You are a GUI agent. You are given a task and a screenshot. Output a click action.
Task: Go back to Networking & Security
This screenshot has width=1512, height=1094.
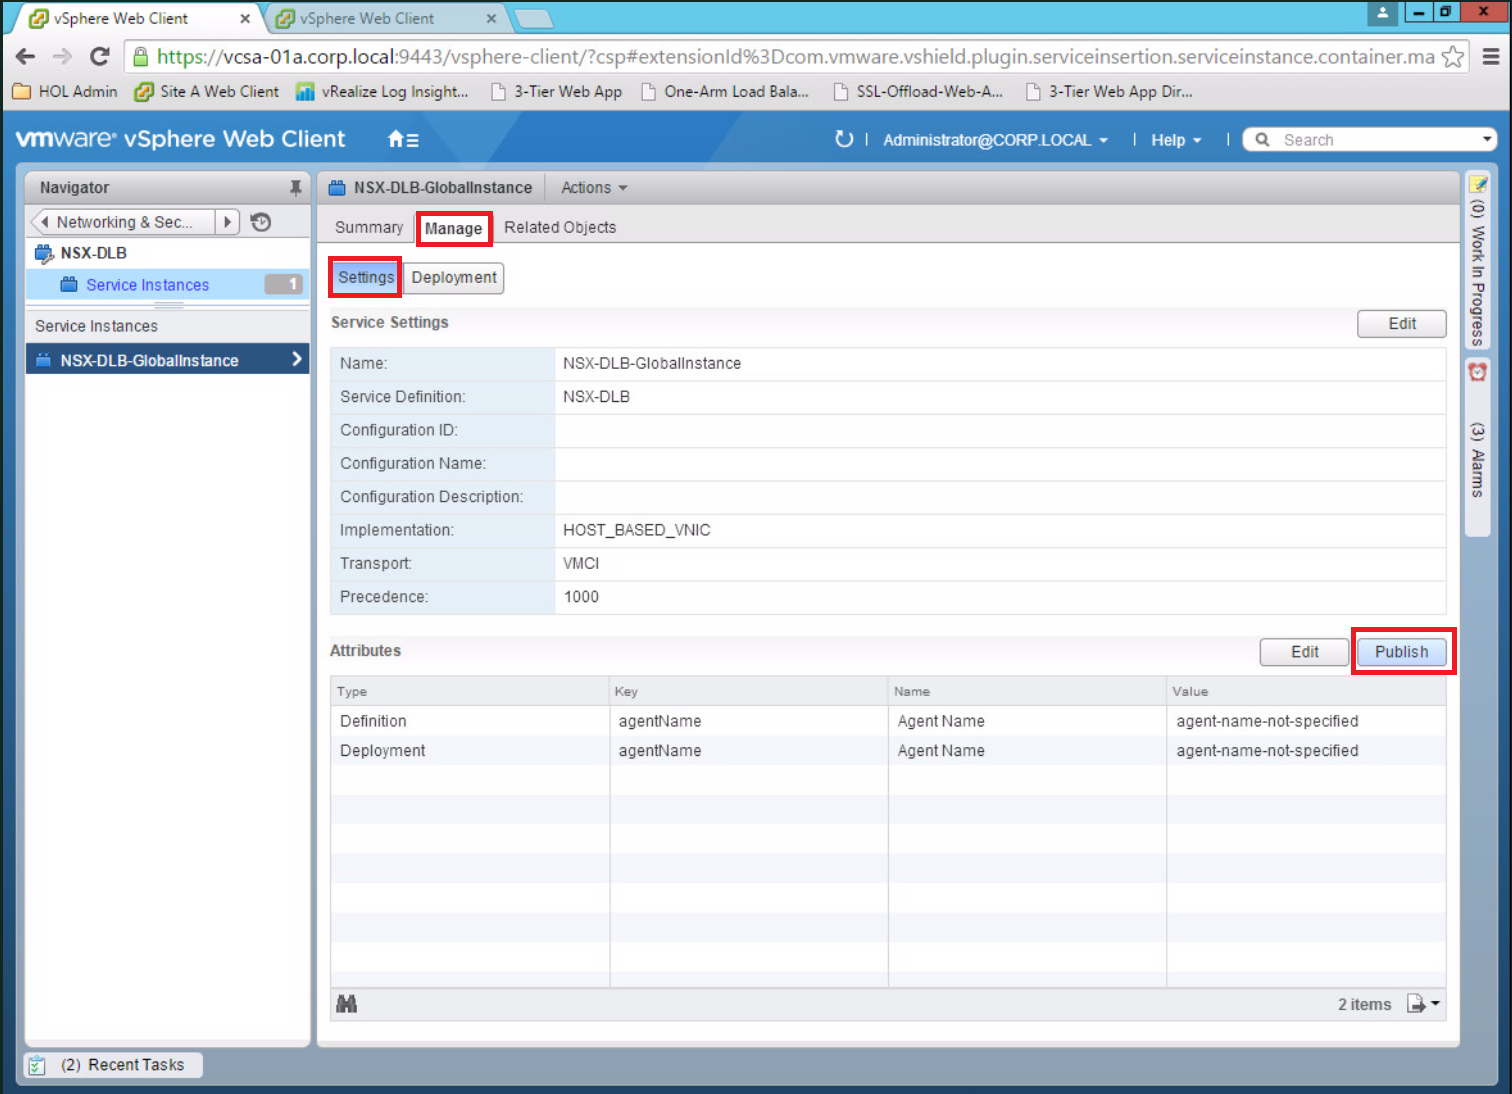pos(124,222)
